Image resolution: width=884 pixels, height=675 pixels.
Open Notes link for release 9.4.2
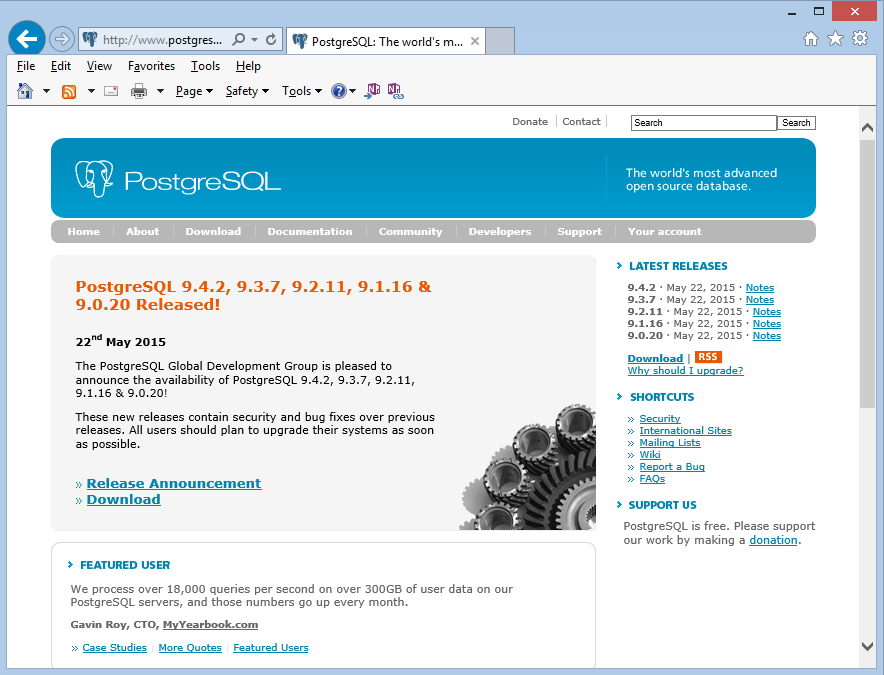(x=759, y=288)
